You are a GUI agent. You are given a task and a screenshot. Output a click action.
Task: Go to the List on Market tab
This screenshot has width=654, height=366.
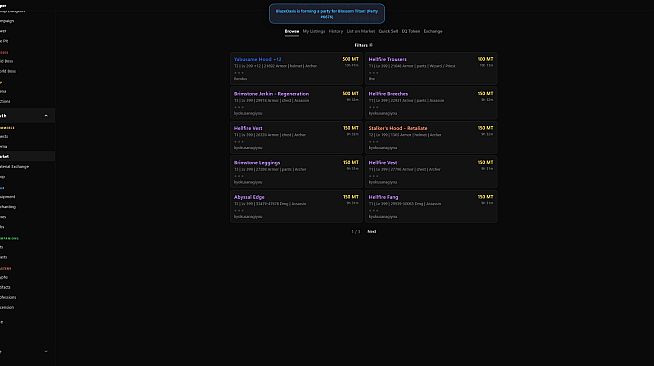point(361,31)
